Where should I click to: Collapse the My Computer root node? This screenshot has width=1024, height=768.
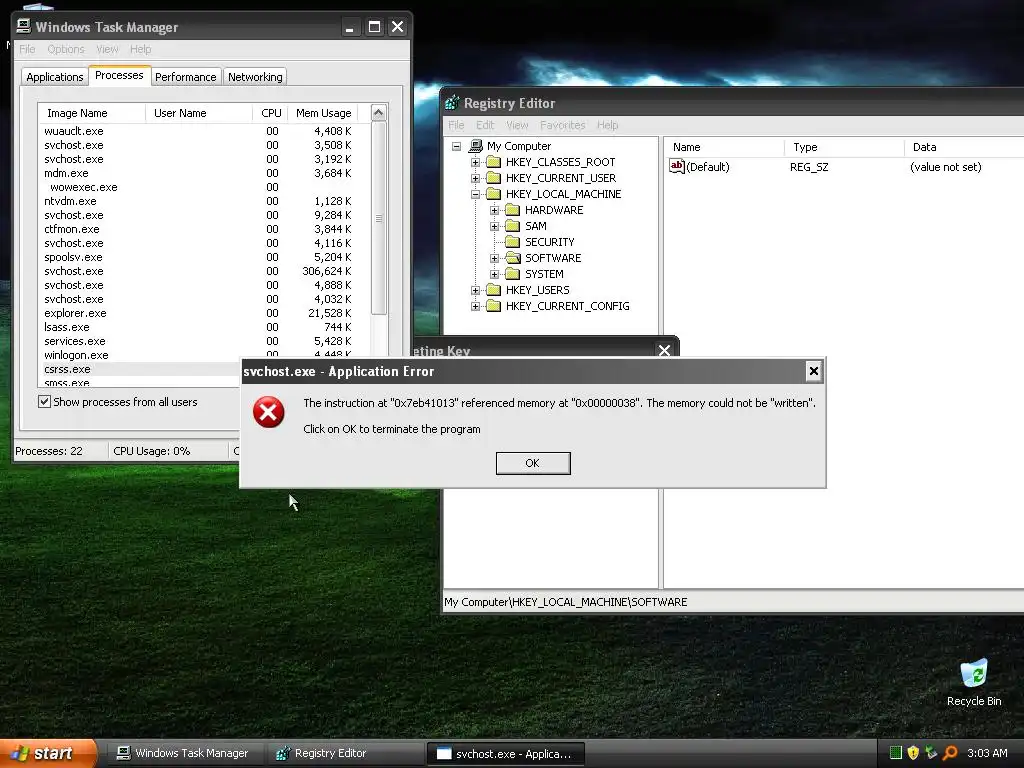pos(456,146)
